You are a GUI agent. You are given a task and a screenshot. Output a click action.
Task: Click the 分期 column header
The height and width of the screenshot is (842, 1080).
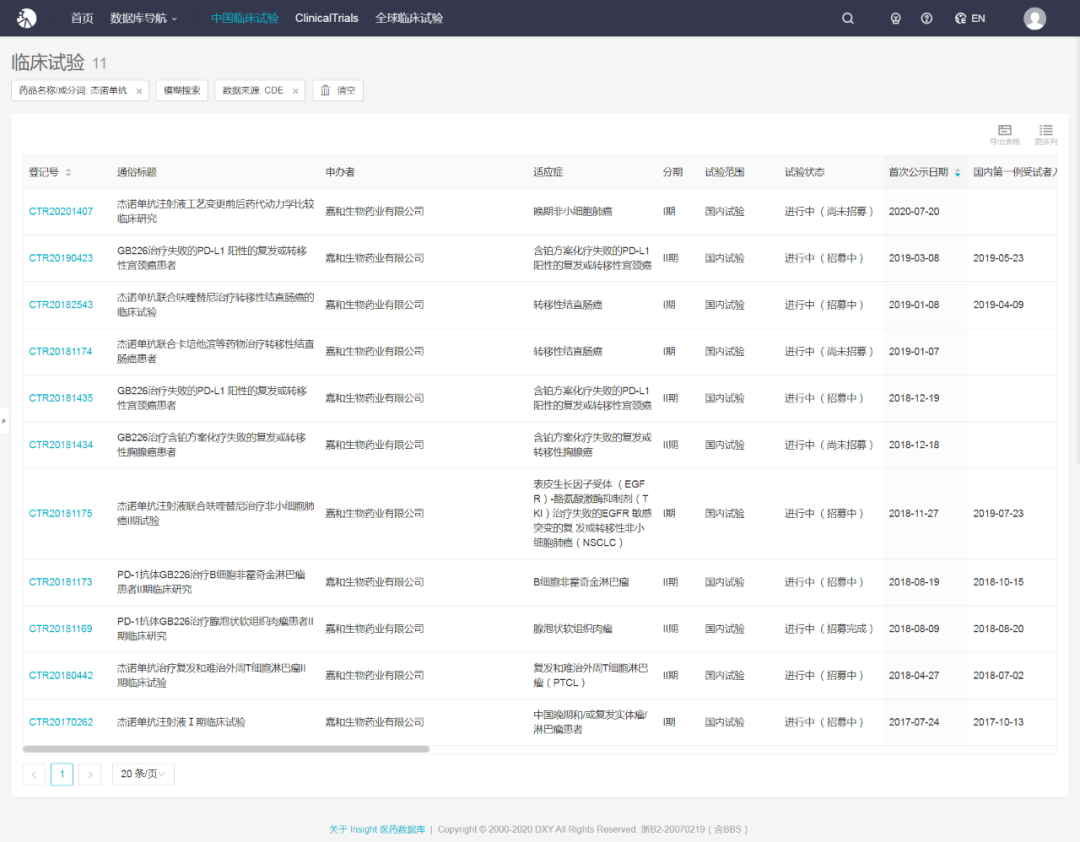tap(673, 172)
